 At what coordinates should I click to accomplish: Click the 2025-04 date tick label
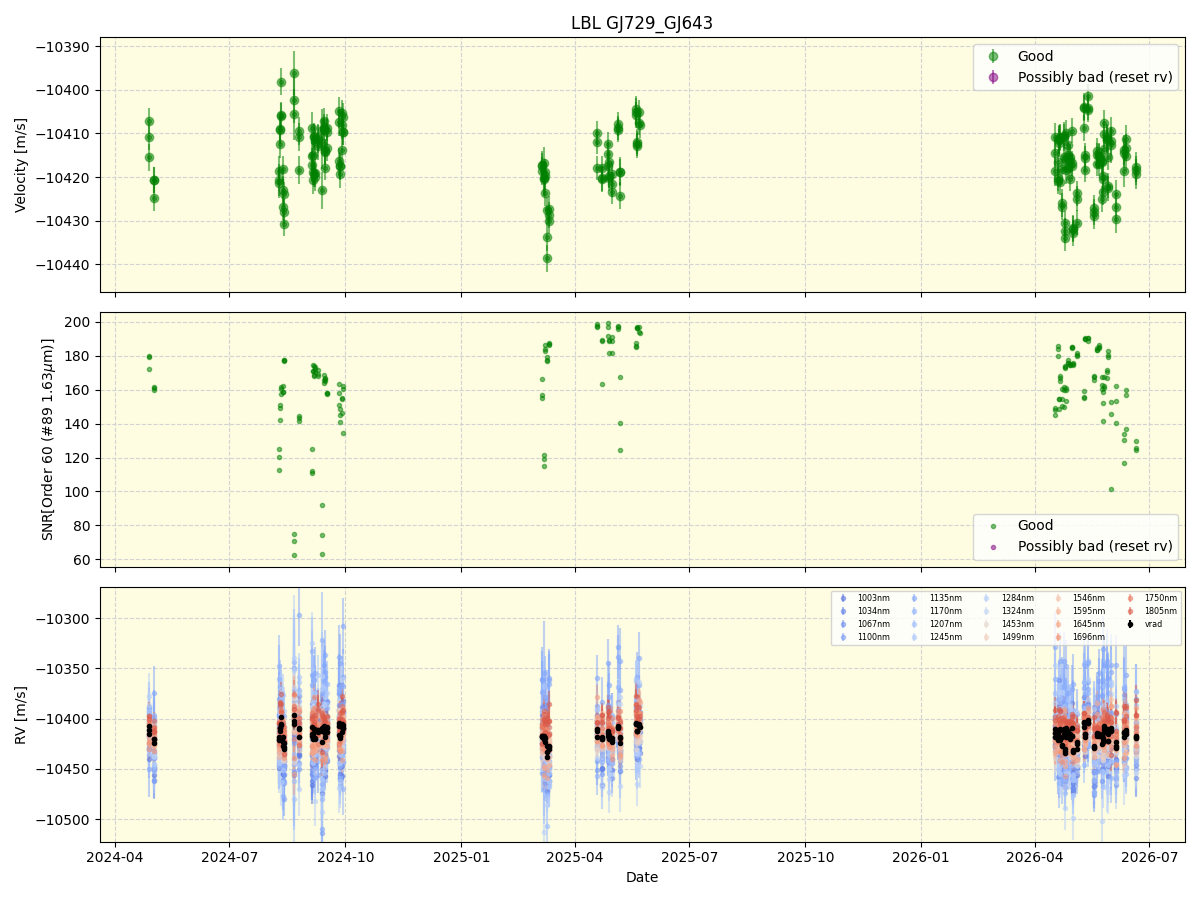(x=575, y=857)
